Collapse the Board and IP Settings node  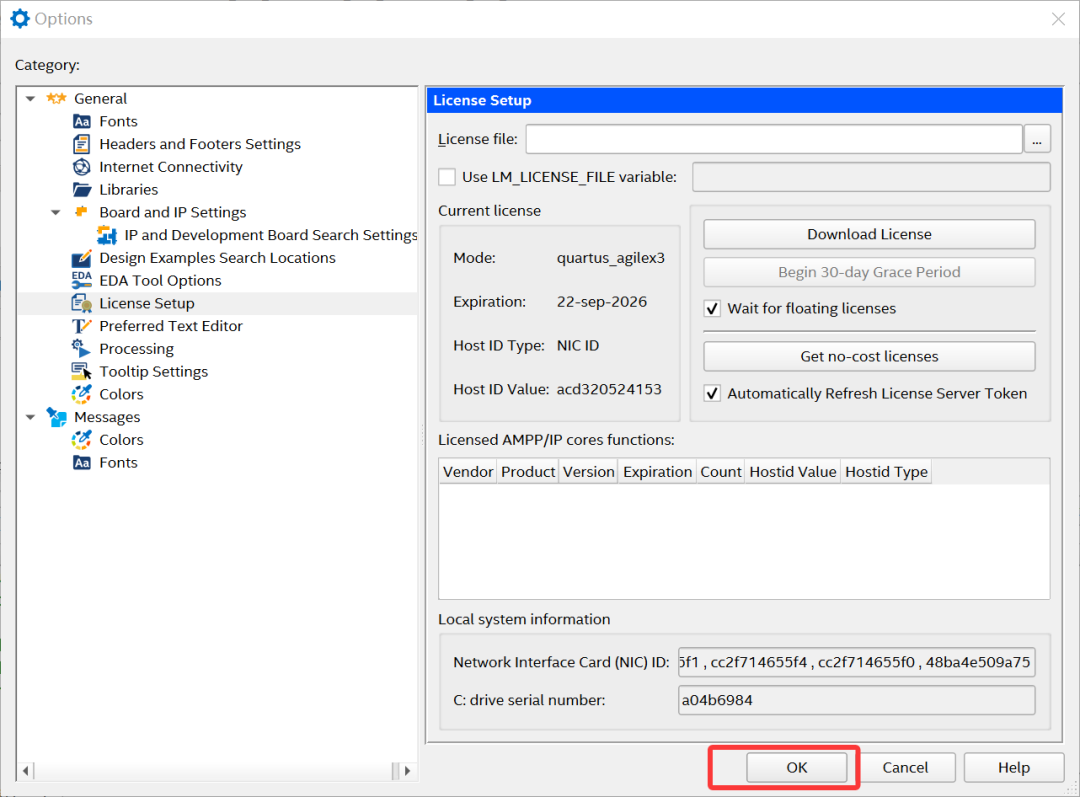click(x=56, y=212)
